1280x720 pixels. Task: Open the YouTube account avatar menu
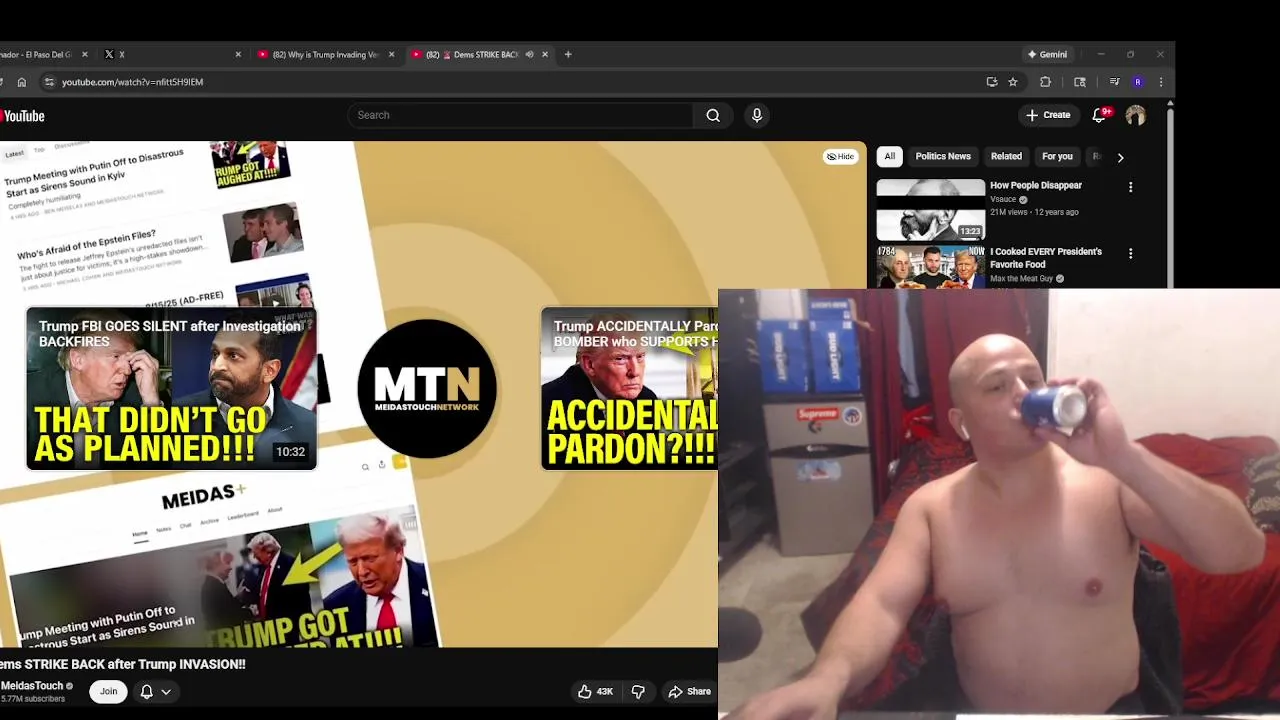point(1135,115)
